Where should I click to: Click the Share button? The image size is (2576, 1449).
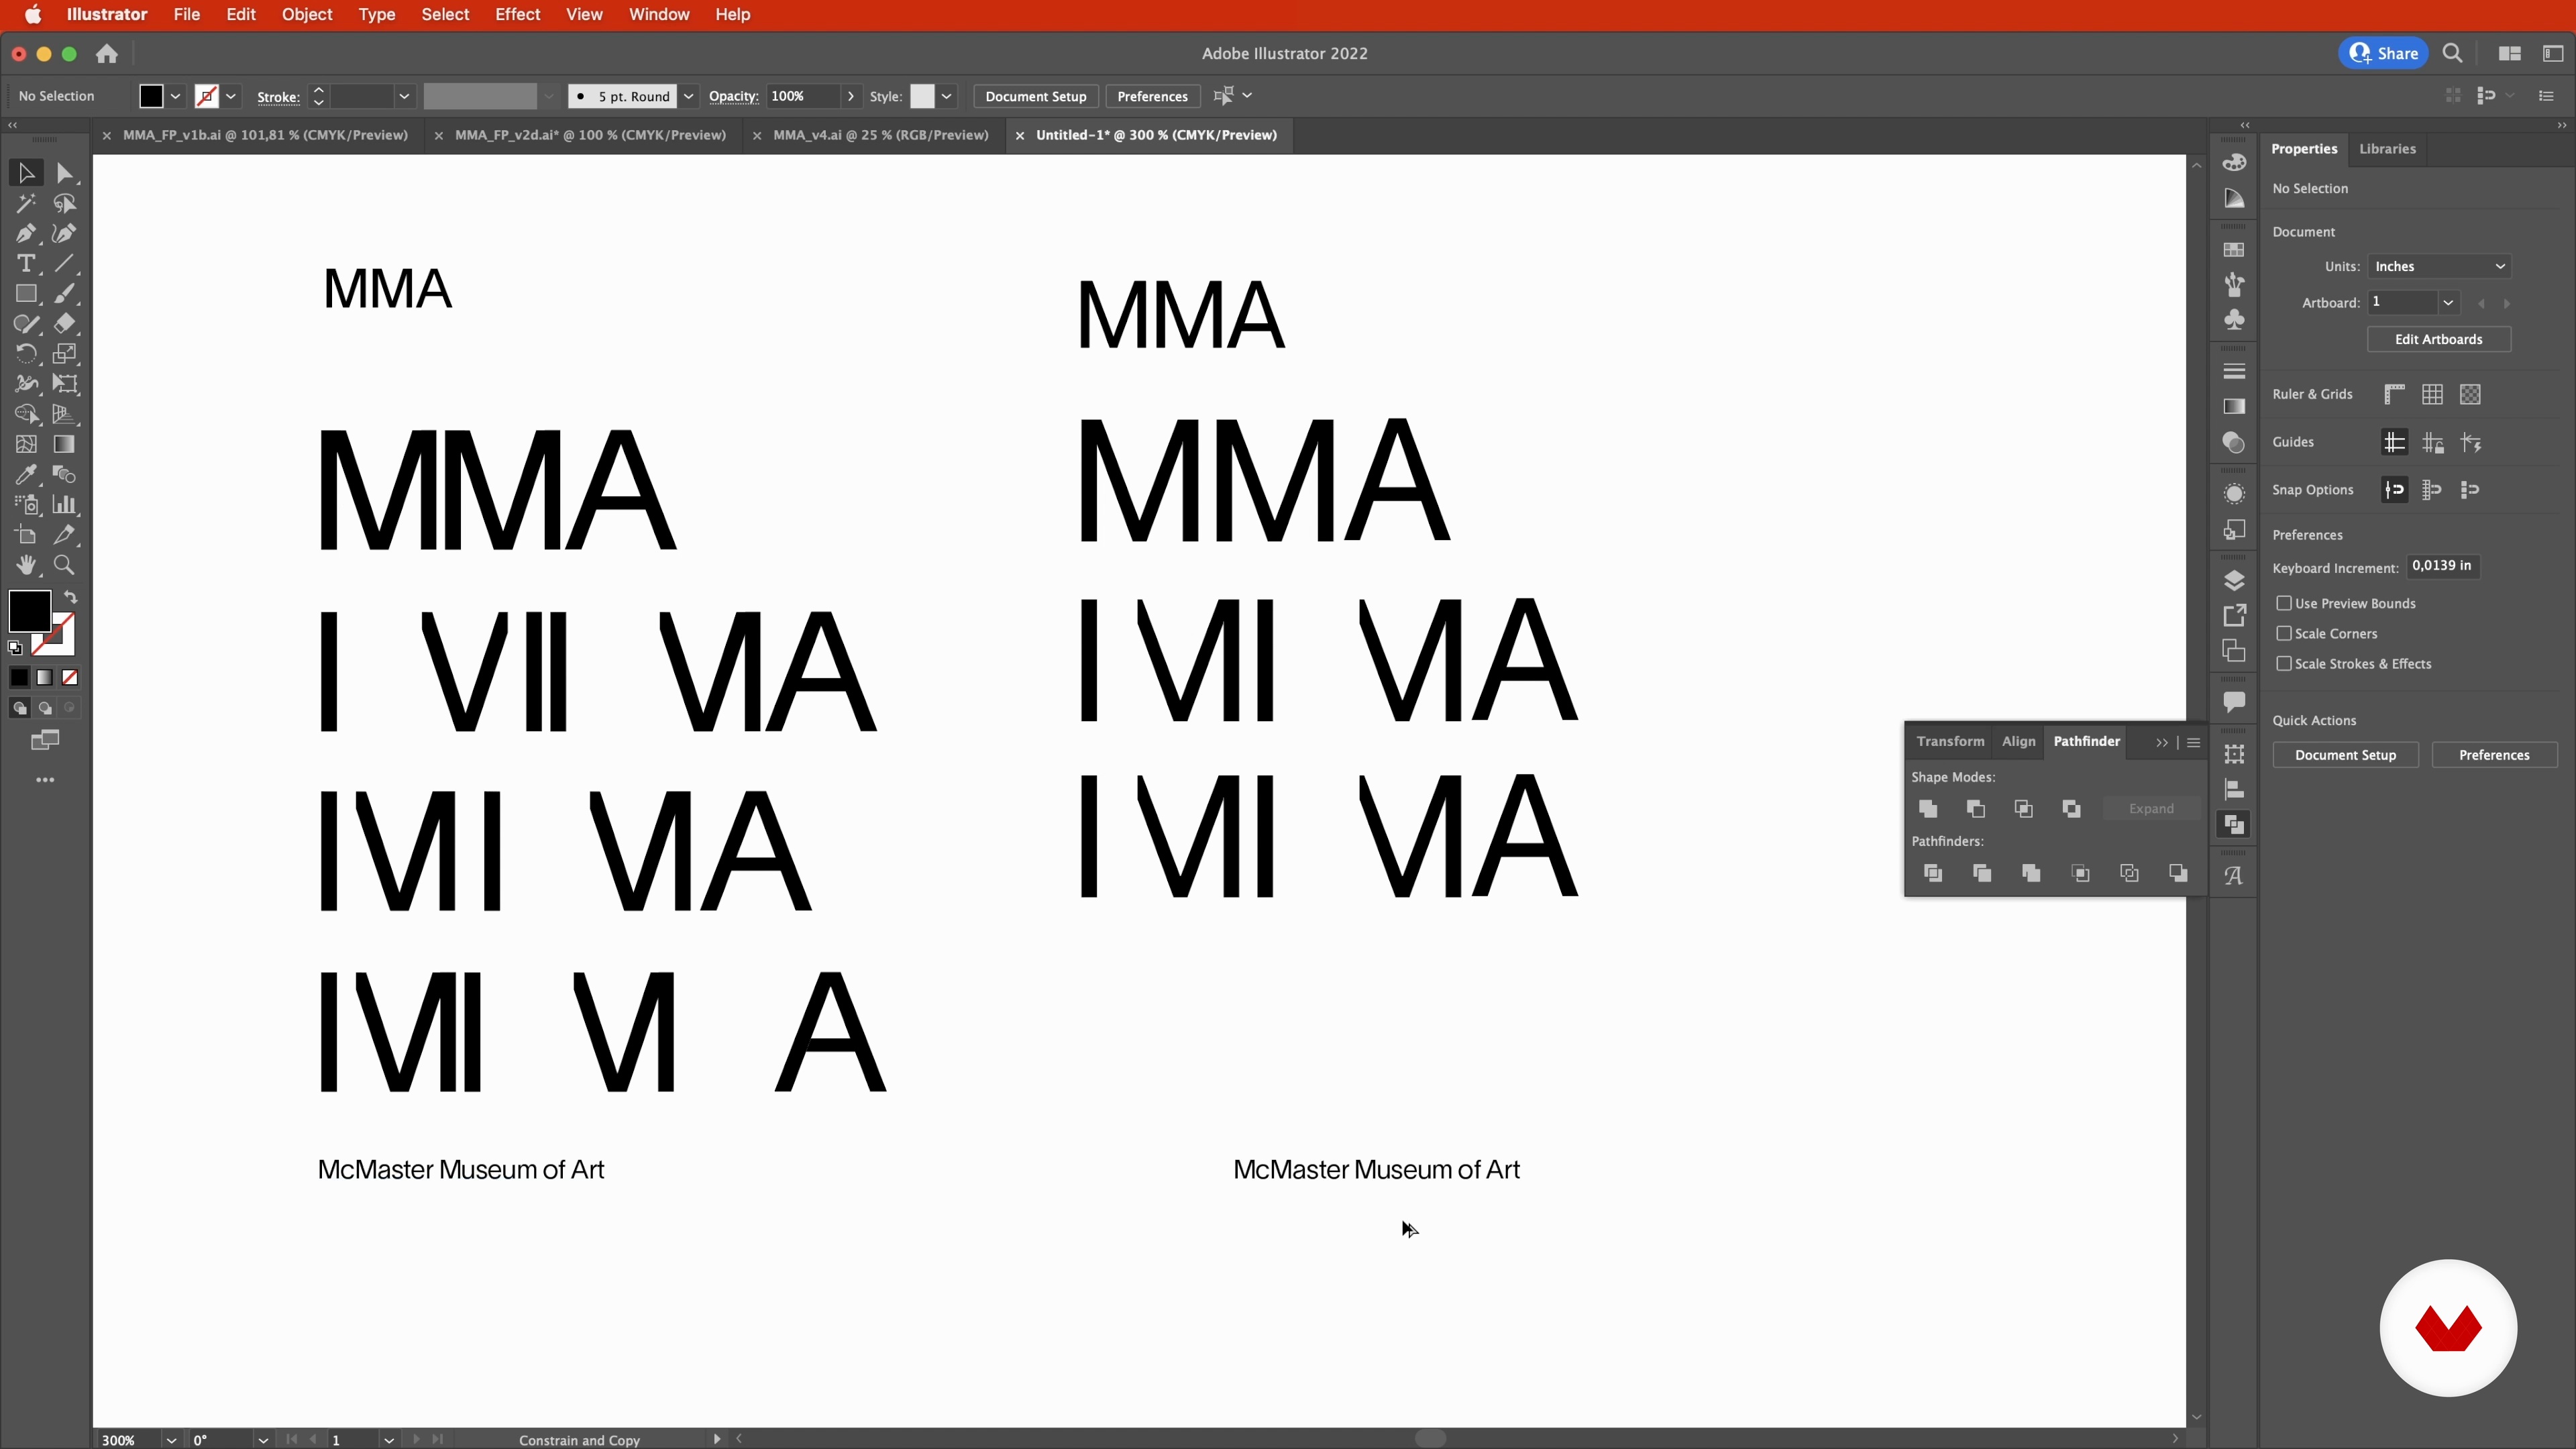pyautogui.click(x=2383, y=53)
